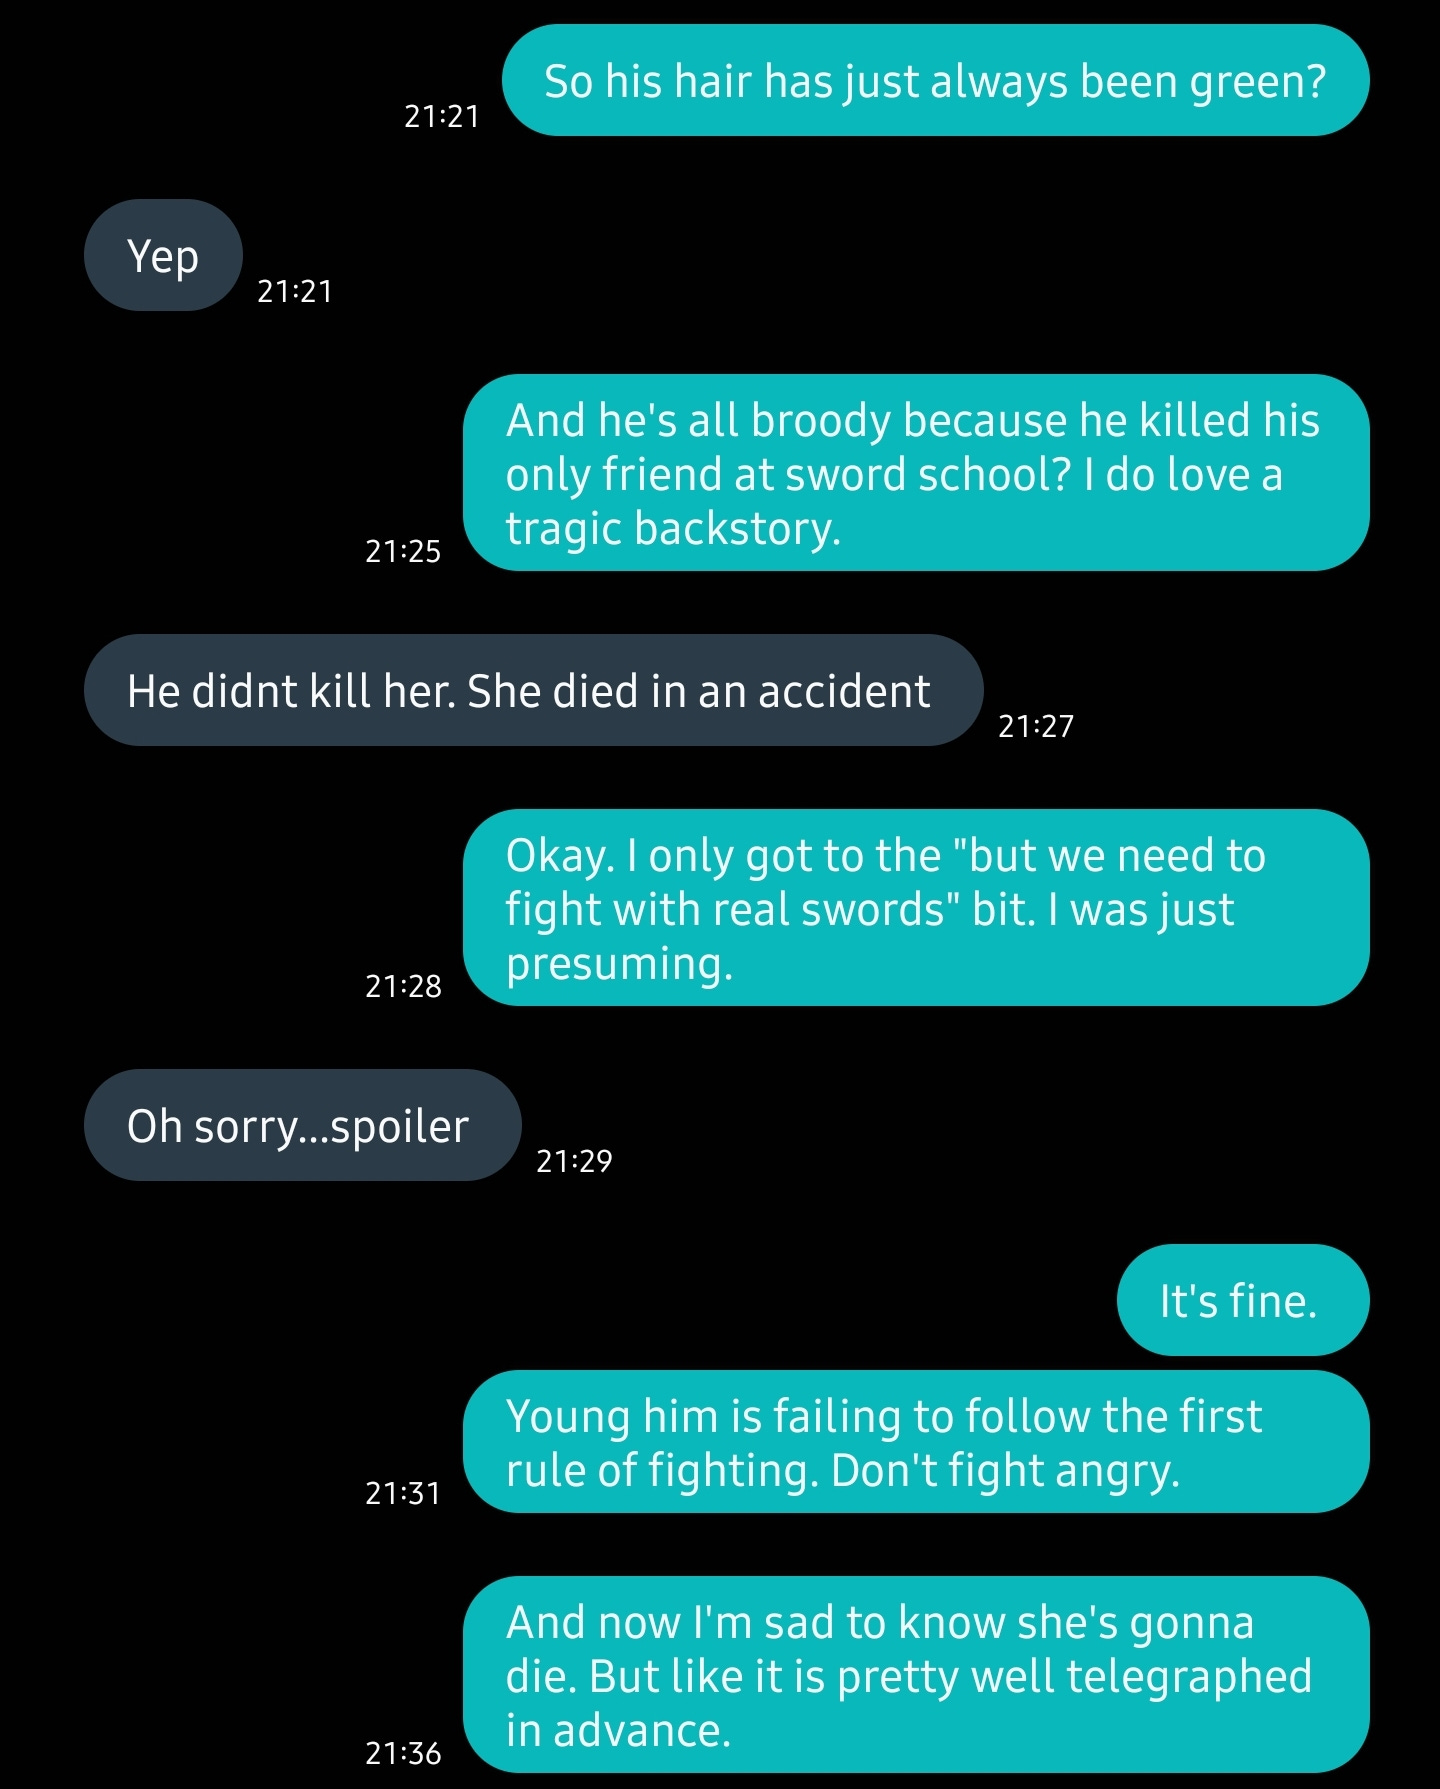Viewport: 1440px width, 1789px height.
Task: Tap the 'sad to know she's gonna die' message
Action: [x=916, y=1675]
